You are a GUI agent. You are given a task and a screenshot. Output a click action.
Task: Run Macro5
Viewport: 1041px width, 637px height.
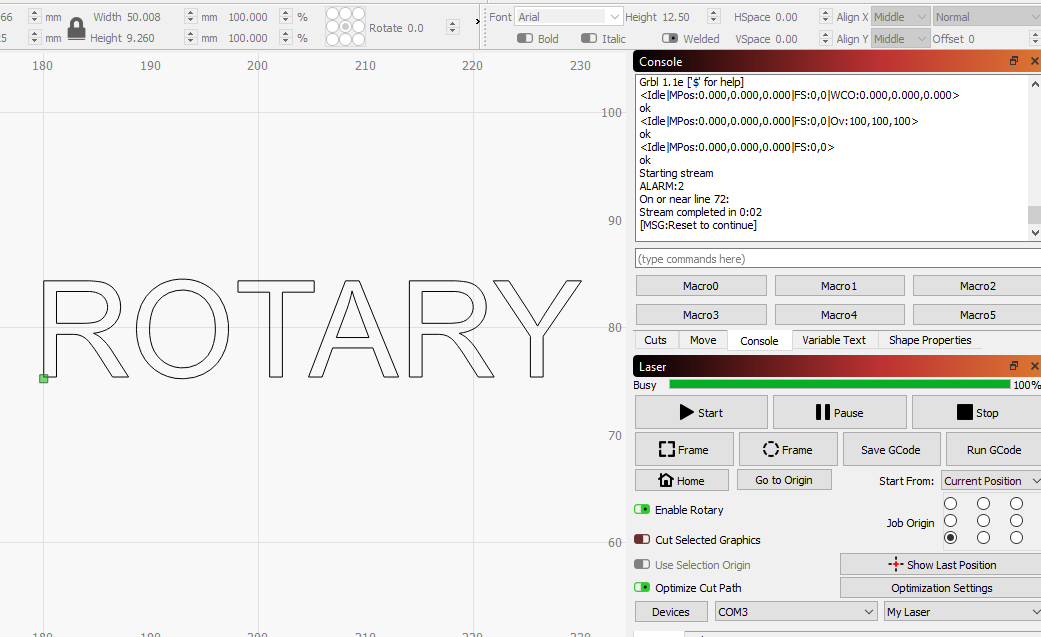pyautogui.click(x=977, y=315)
